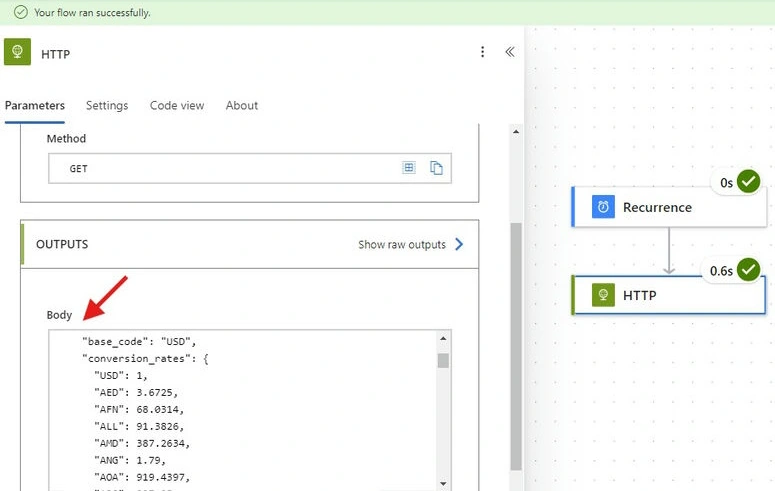
Task: Click the green checkmark on Recurrence node
Action: (x=748, y=181)
